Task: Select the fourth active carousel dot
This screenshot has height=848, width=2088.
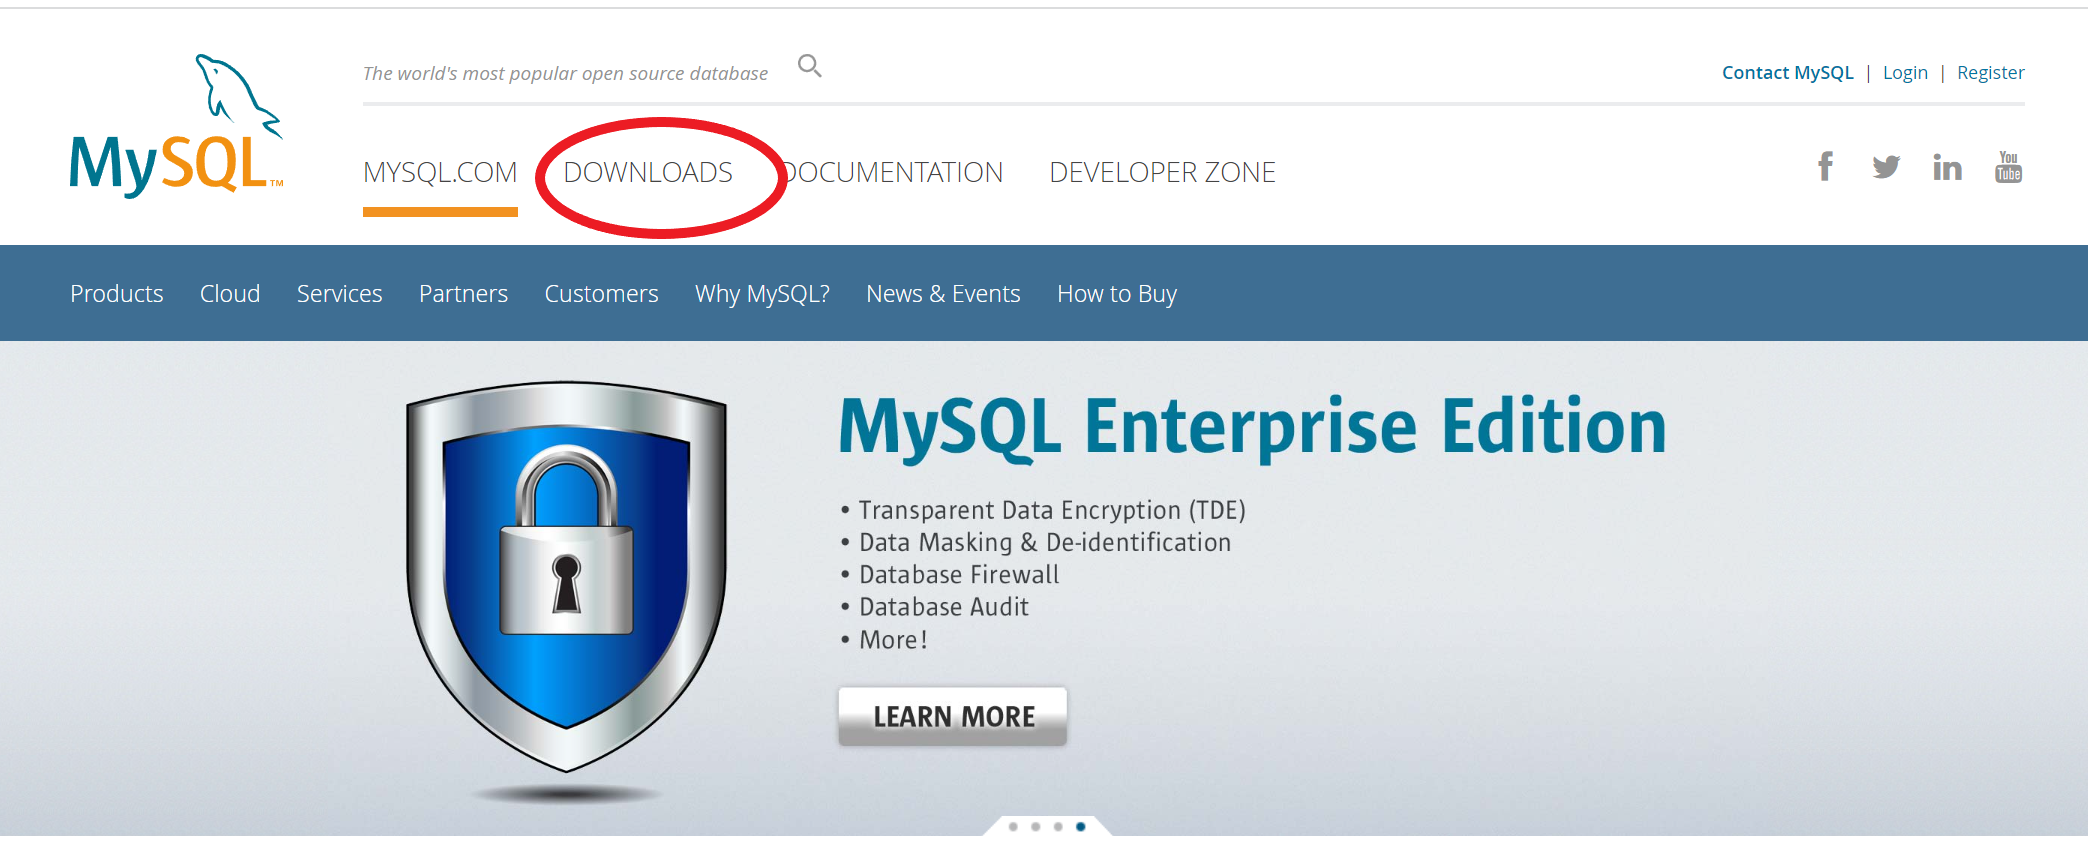Action: click(x=1081, y=827)
